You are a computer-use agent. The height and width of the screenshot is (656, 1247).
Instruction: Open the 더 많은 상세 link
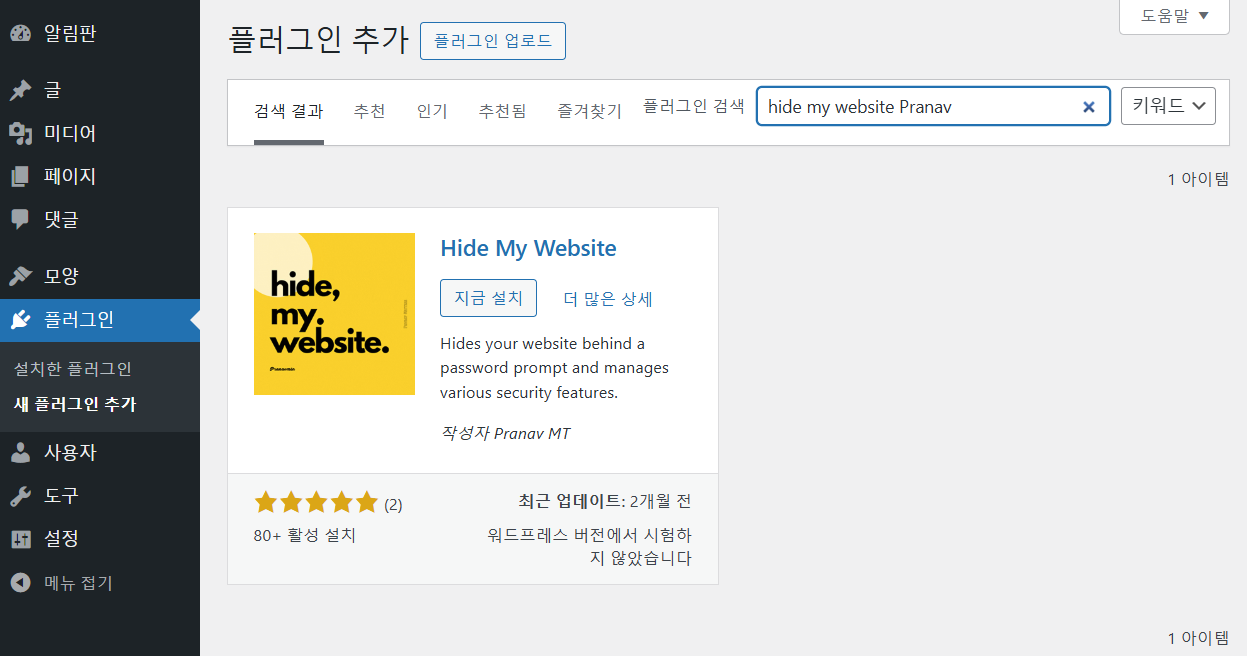pyautogui.click(x=608, y=299)
